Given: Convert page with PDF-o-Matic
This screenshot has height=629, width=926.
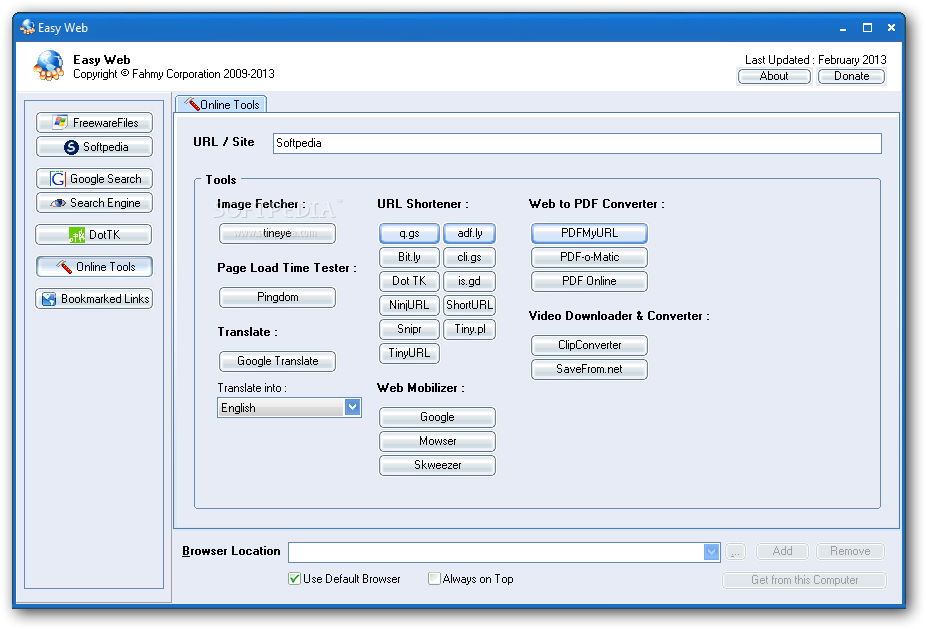Looking at the screenshot, I should (589, 257).
